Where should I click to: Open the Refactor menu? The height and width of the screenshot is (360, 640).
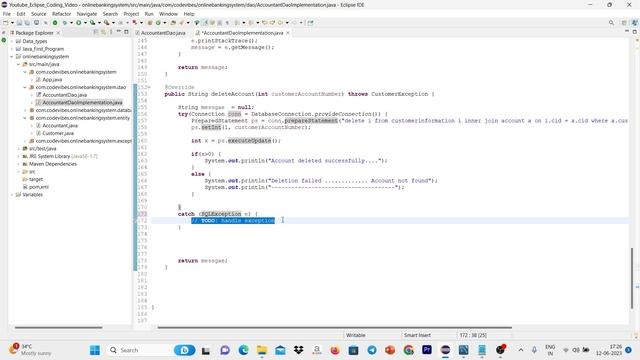[62, 14]
